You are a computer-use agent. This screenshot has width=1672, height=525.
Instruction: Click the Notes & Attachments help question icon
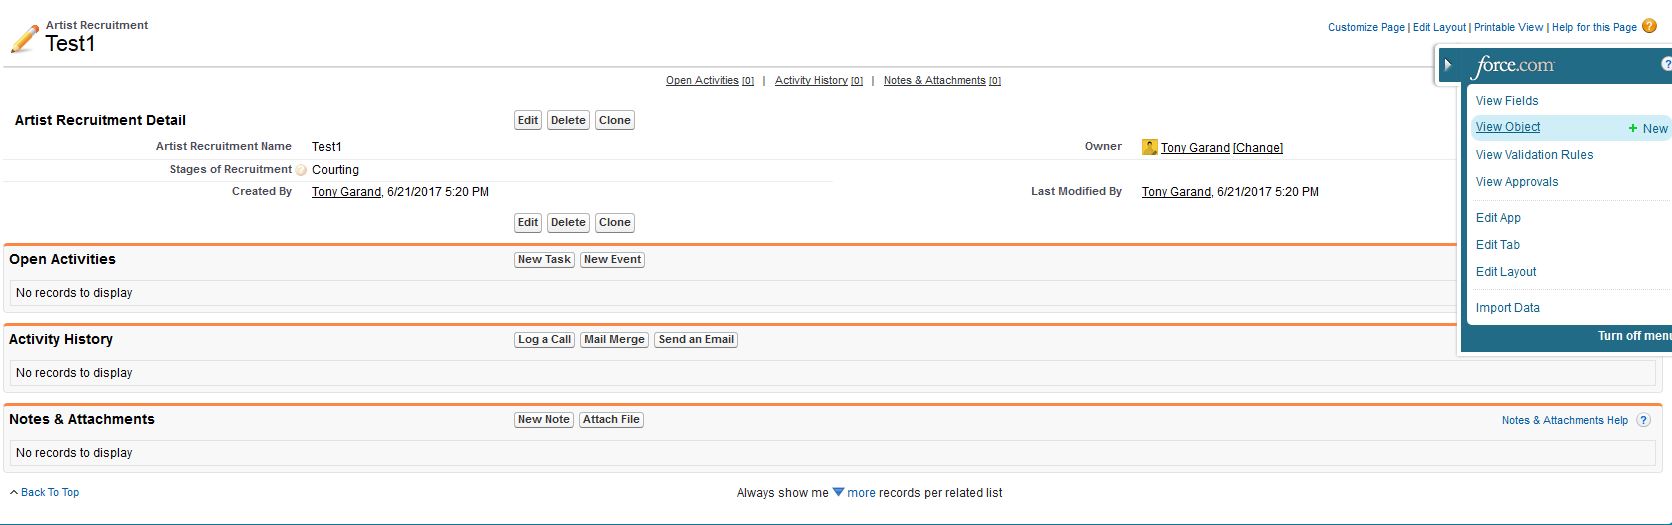(x=1643, y=420)
